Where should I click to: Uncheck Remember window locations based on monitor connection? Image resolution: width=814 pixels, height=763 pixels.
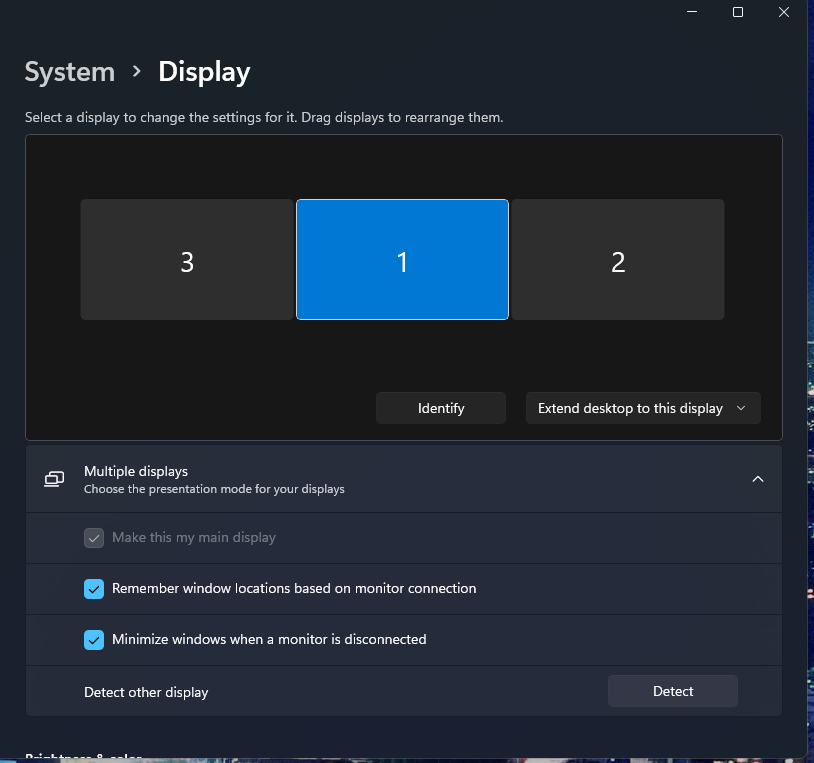tap(93, 589)
